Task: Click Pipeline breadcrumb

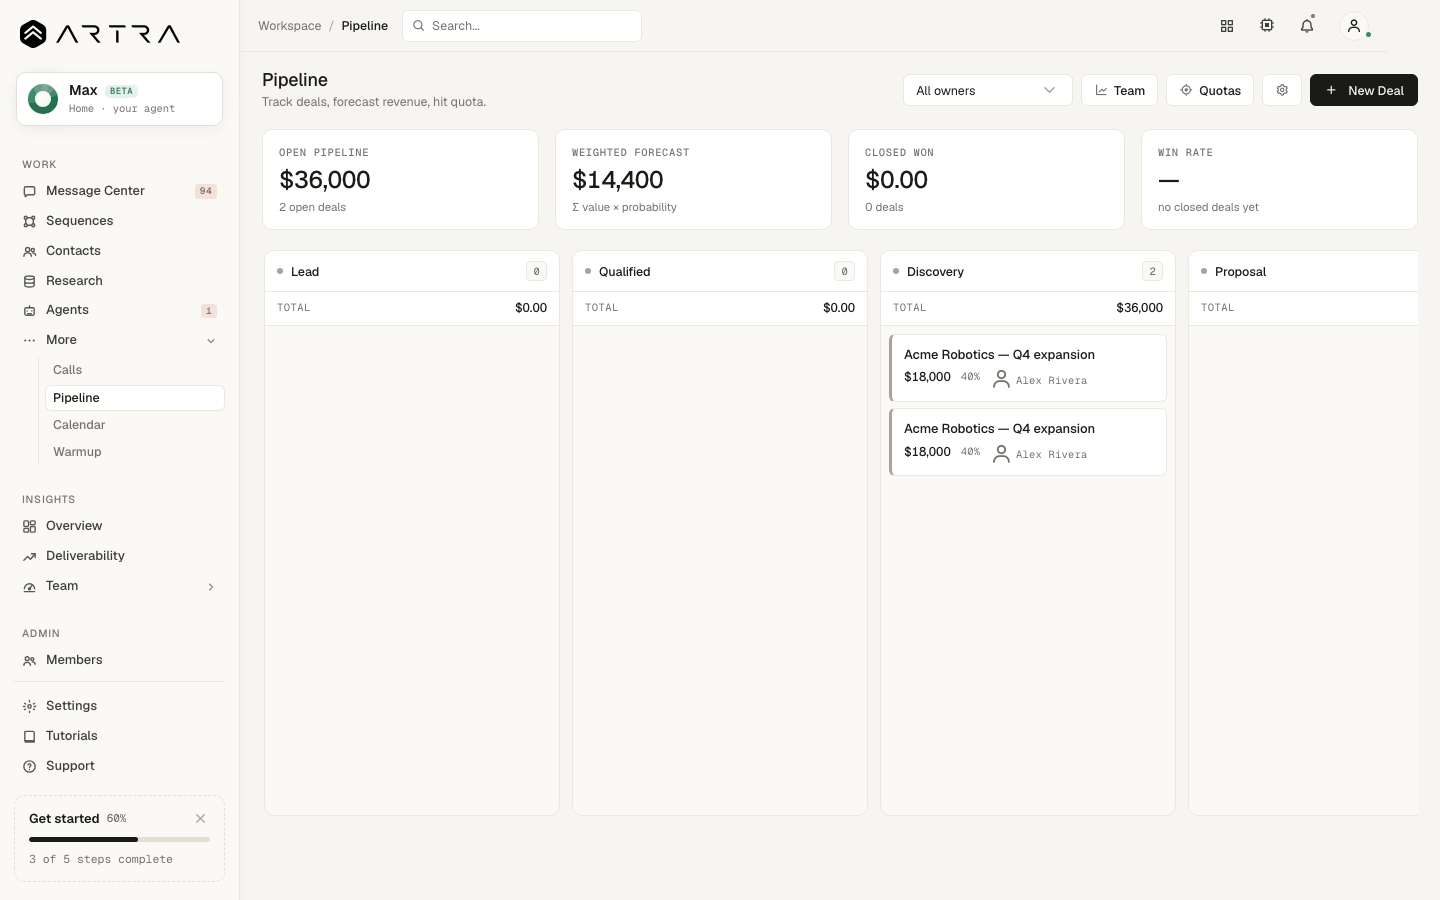Action: coord(365,26)
